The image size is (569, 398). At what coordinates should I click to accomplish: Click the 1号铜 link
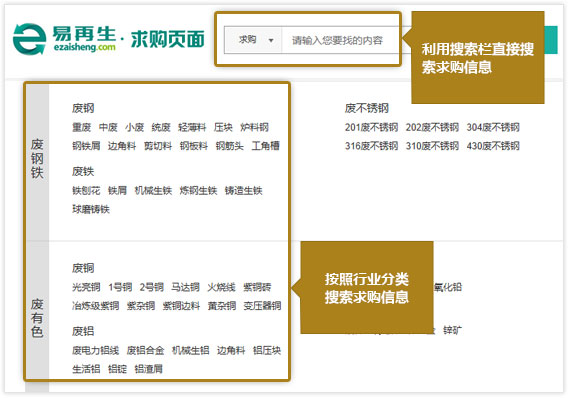[x=120, y=287]
